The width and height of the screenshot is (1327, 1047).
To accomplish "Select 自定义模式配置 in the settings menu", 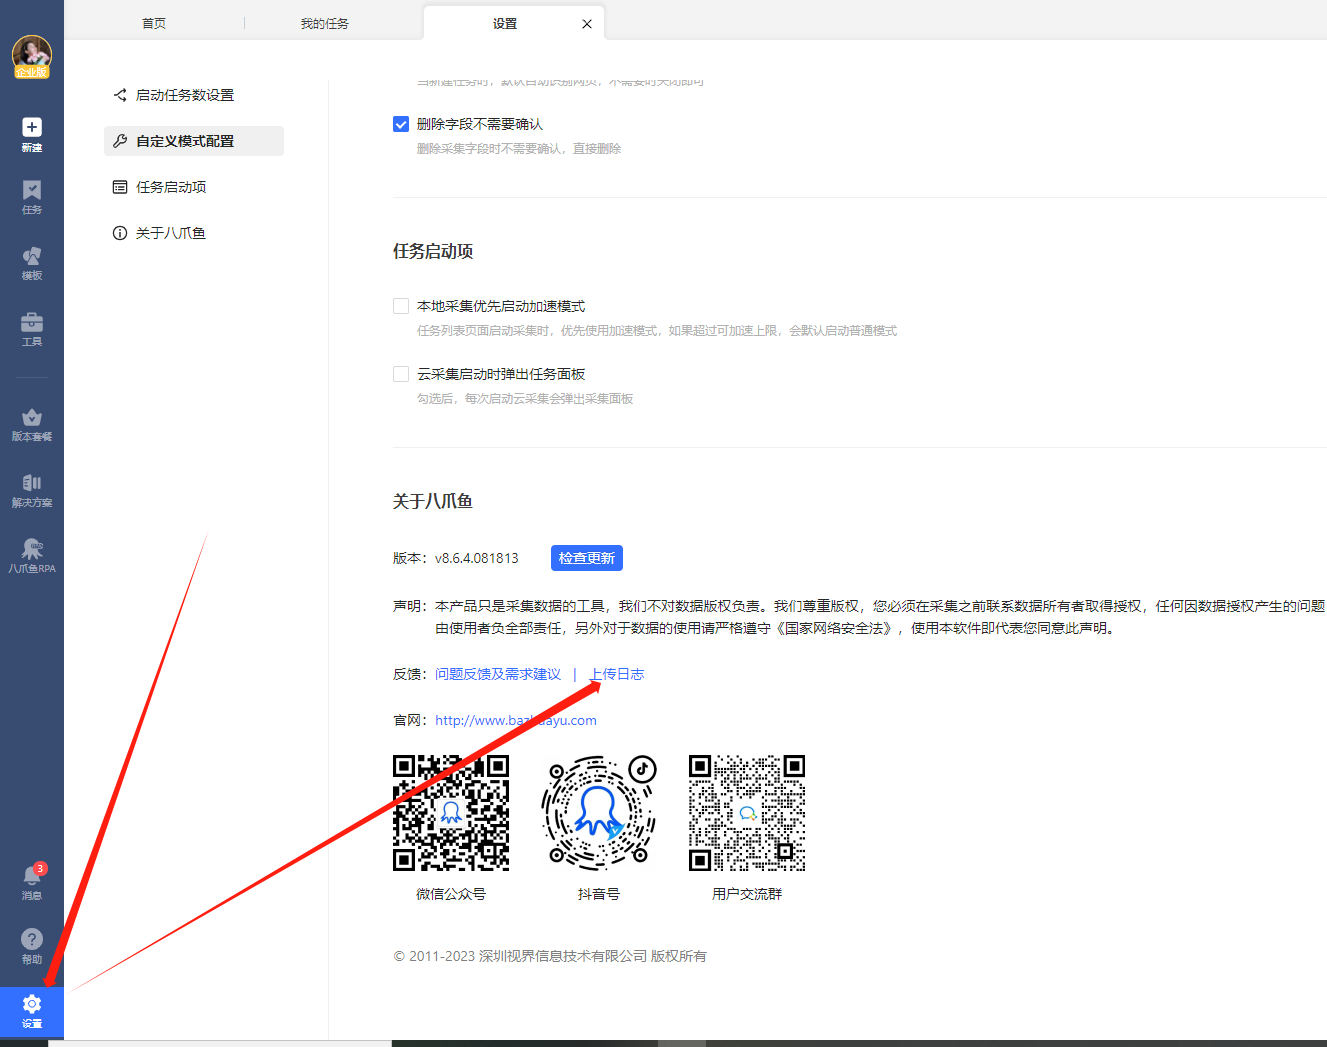I will click(194, 141).
